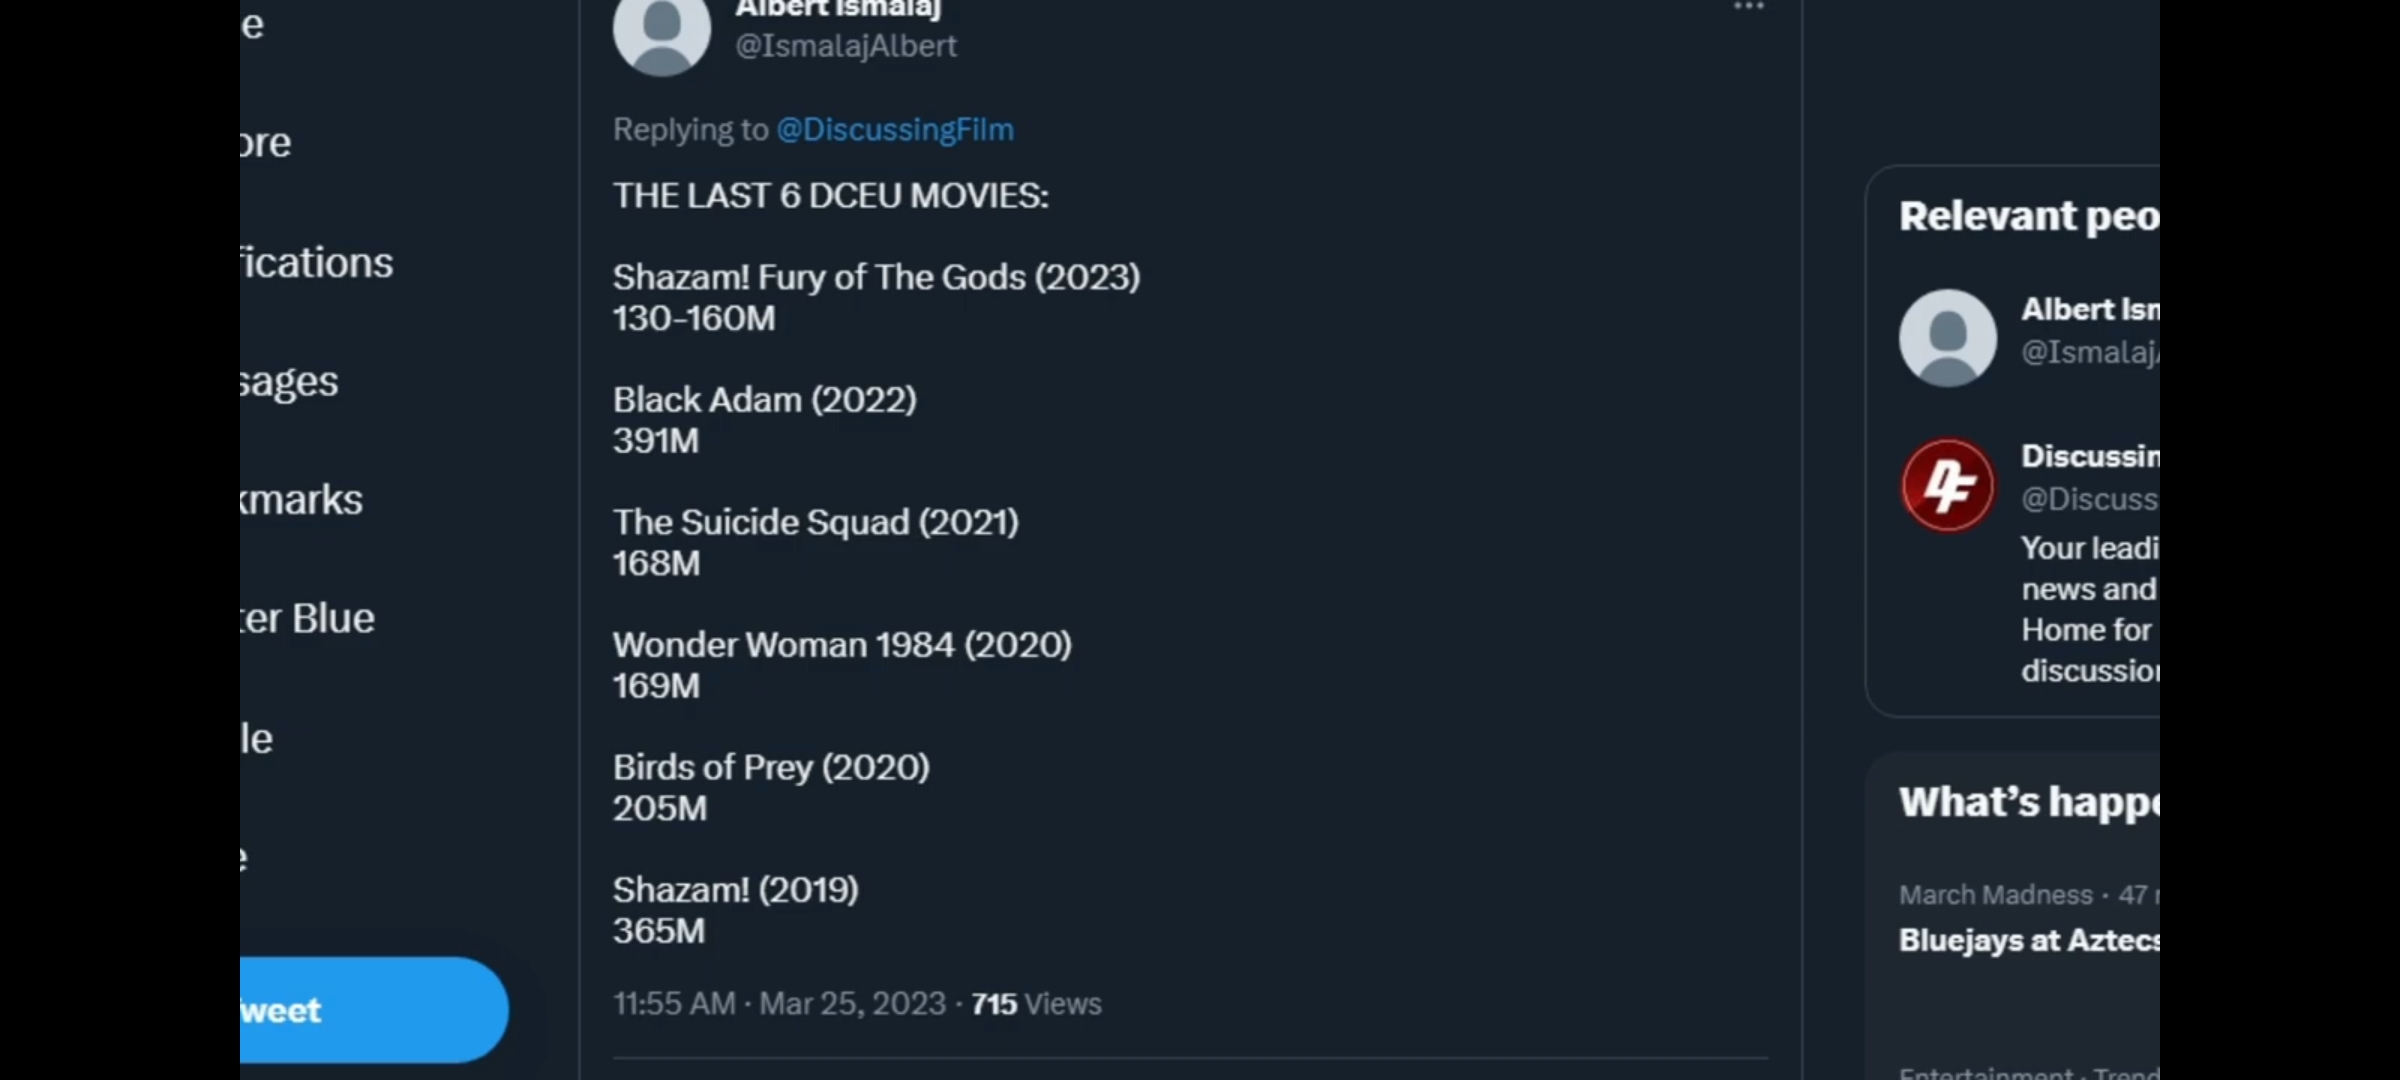
Task: Click the @IsmalajAlbert handle under the name
Action: pyautogui.click(x=845, y=46)
